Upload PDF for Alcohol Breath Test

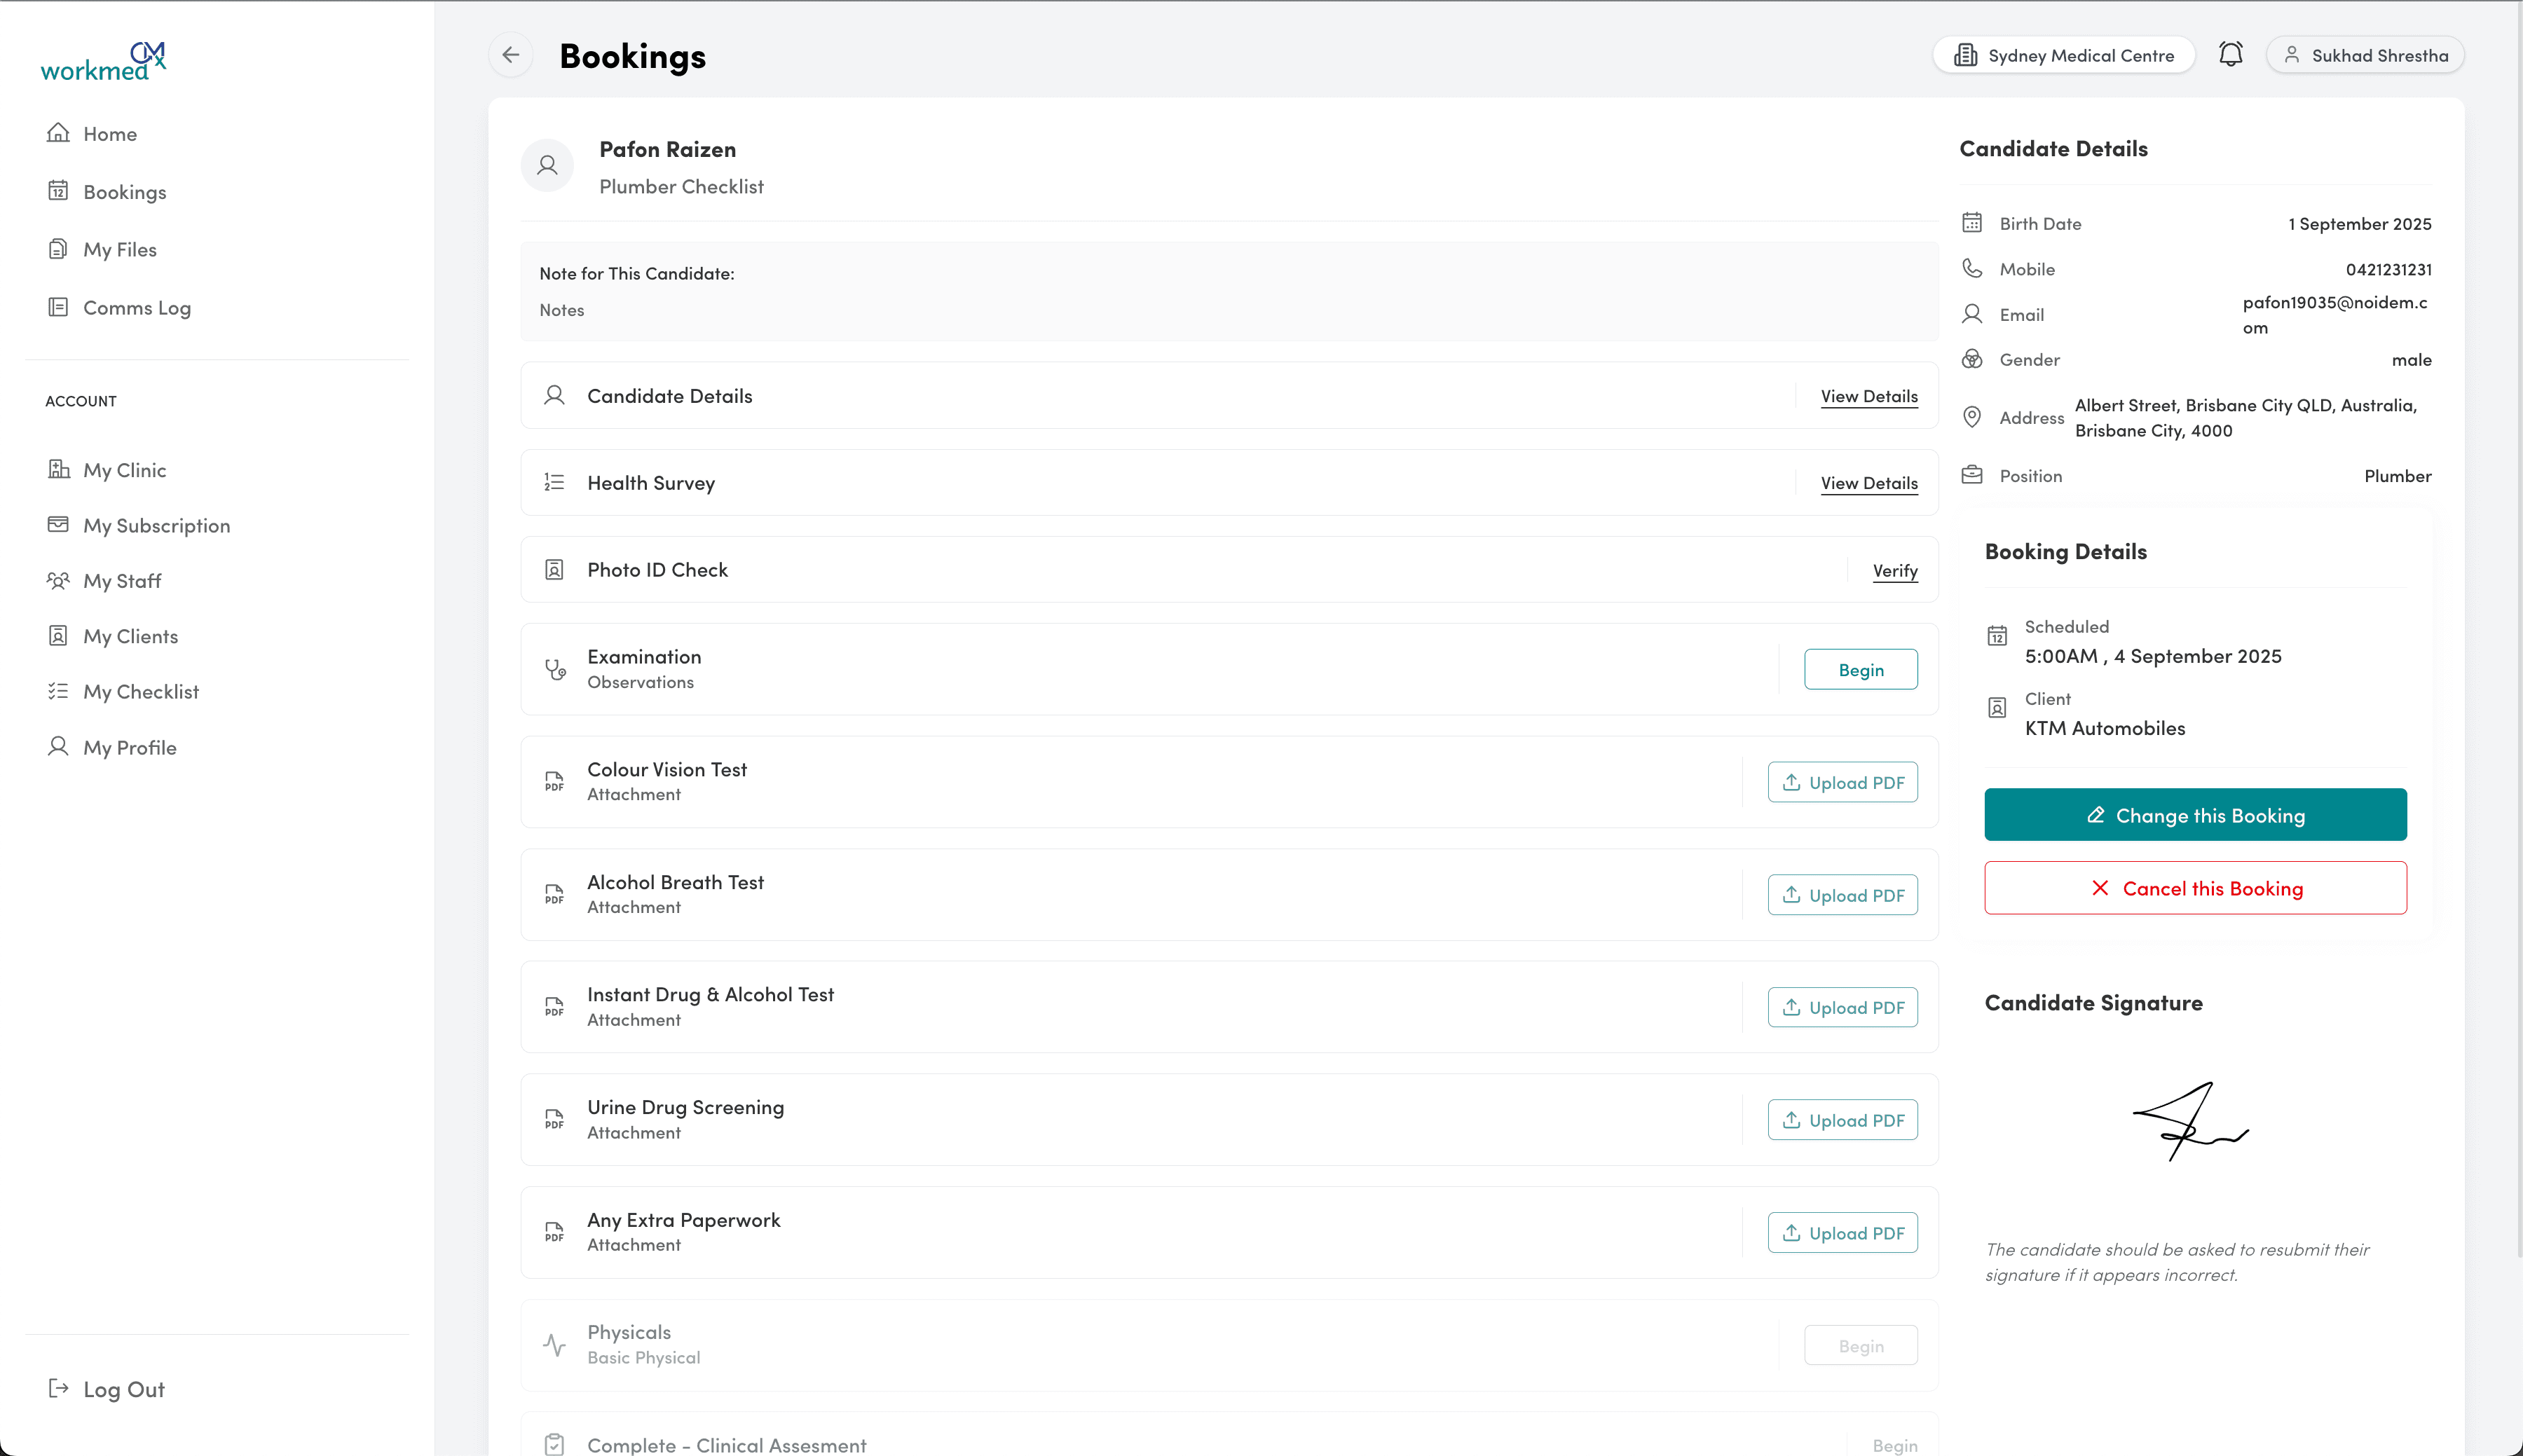pyautogui.click(x=1842, y=895)
